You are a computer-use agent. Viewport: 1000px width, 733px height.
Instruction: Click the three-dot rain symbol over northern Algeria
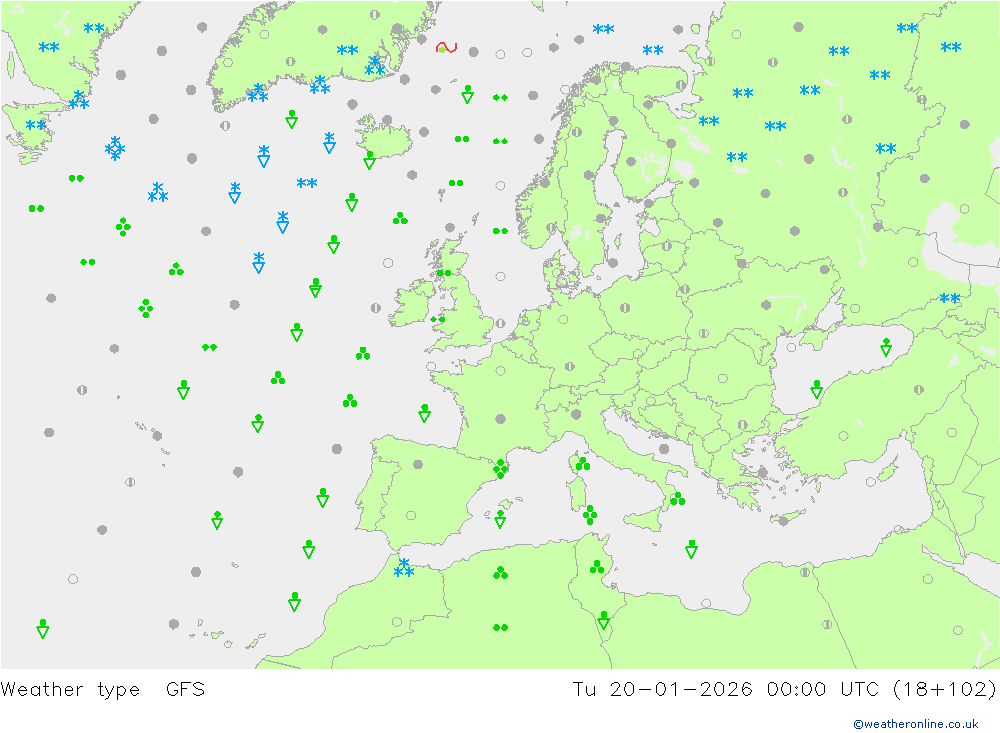501,573
